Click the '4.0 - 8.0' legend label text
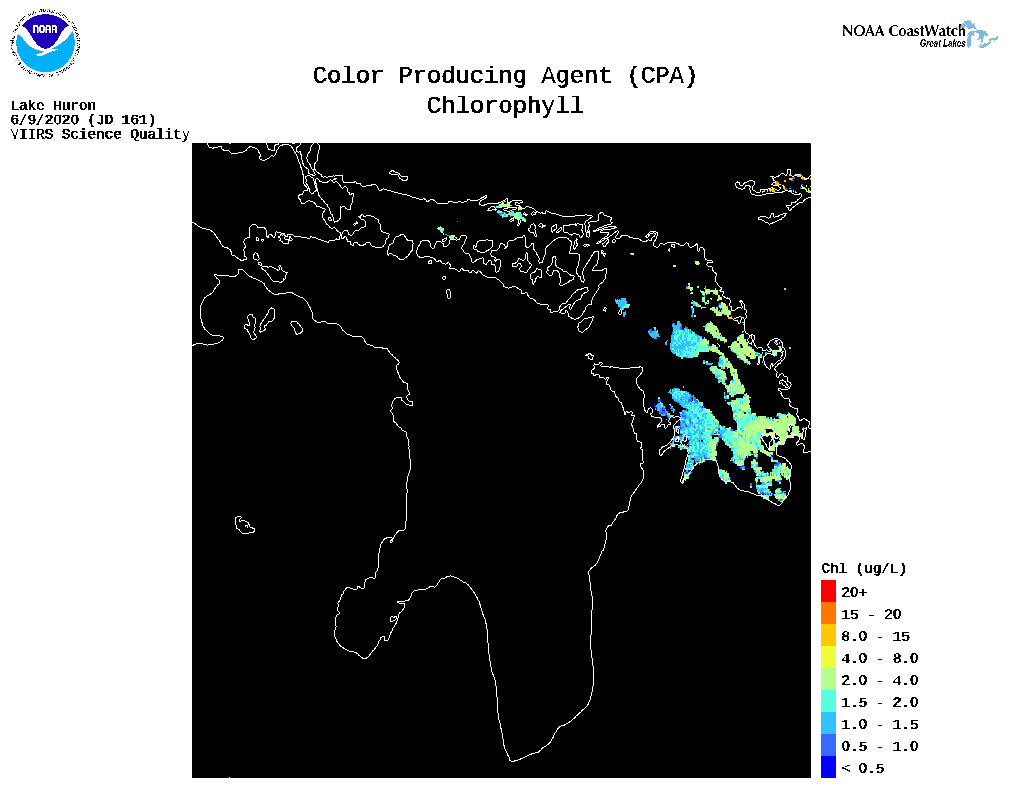This screenshot has width=1010, height=790. click(x=880, y=658)
